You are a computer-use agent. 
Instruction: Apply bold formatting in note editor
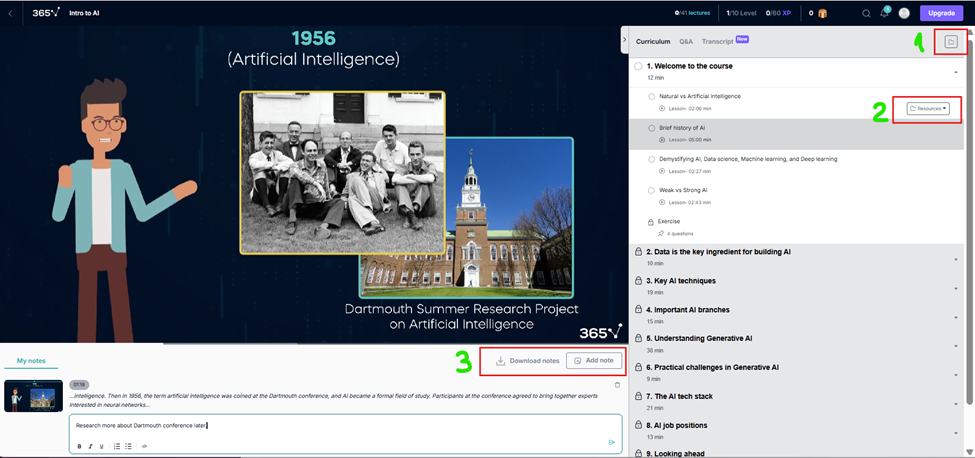point(80,446)
